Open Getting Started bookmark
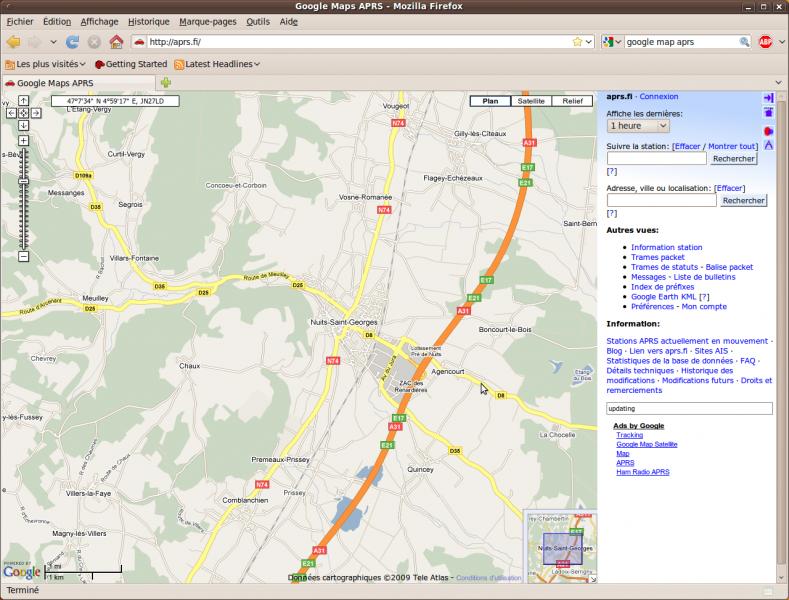 pos(131,64)
